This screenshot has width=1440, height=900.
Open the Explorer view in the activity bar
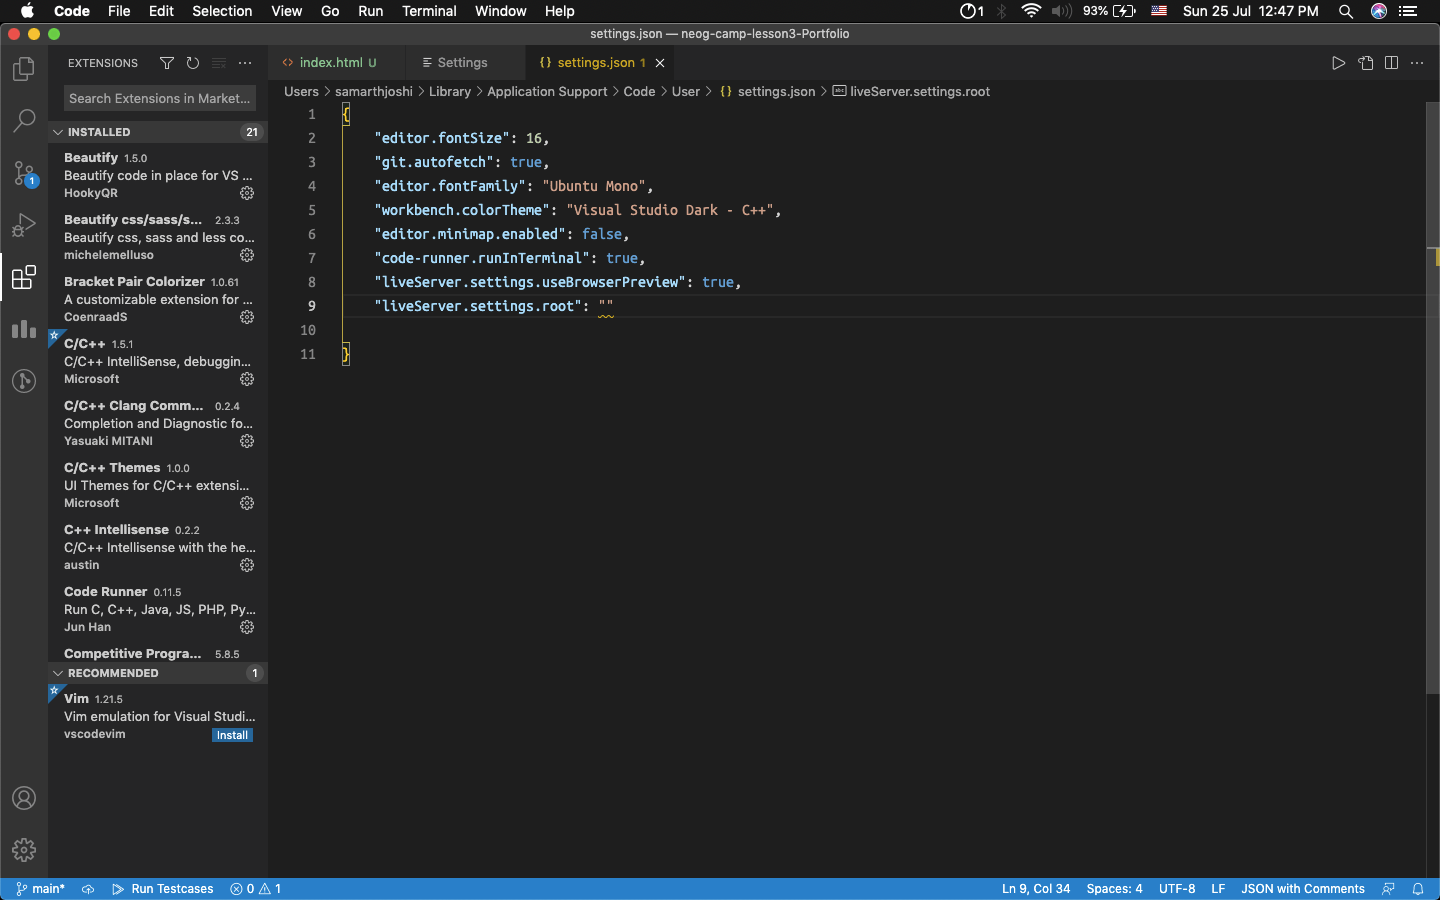click(x=23, y=69)
